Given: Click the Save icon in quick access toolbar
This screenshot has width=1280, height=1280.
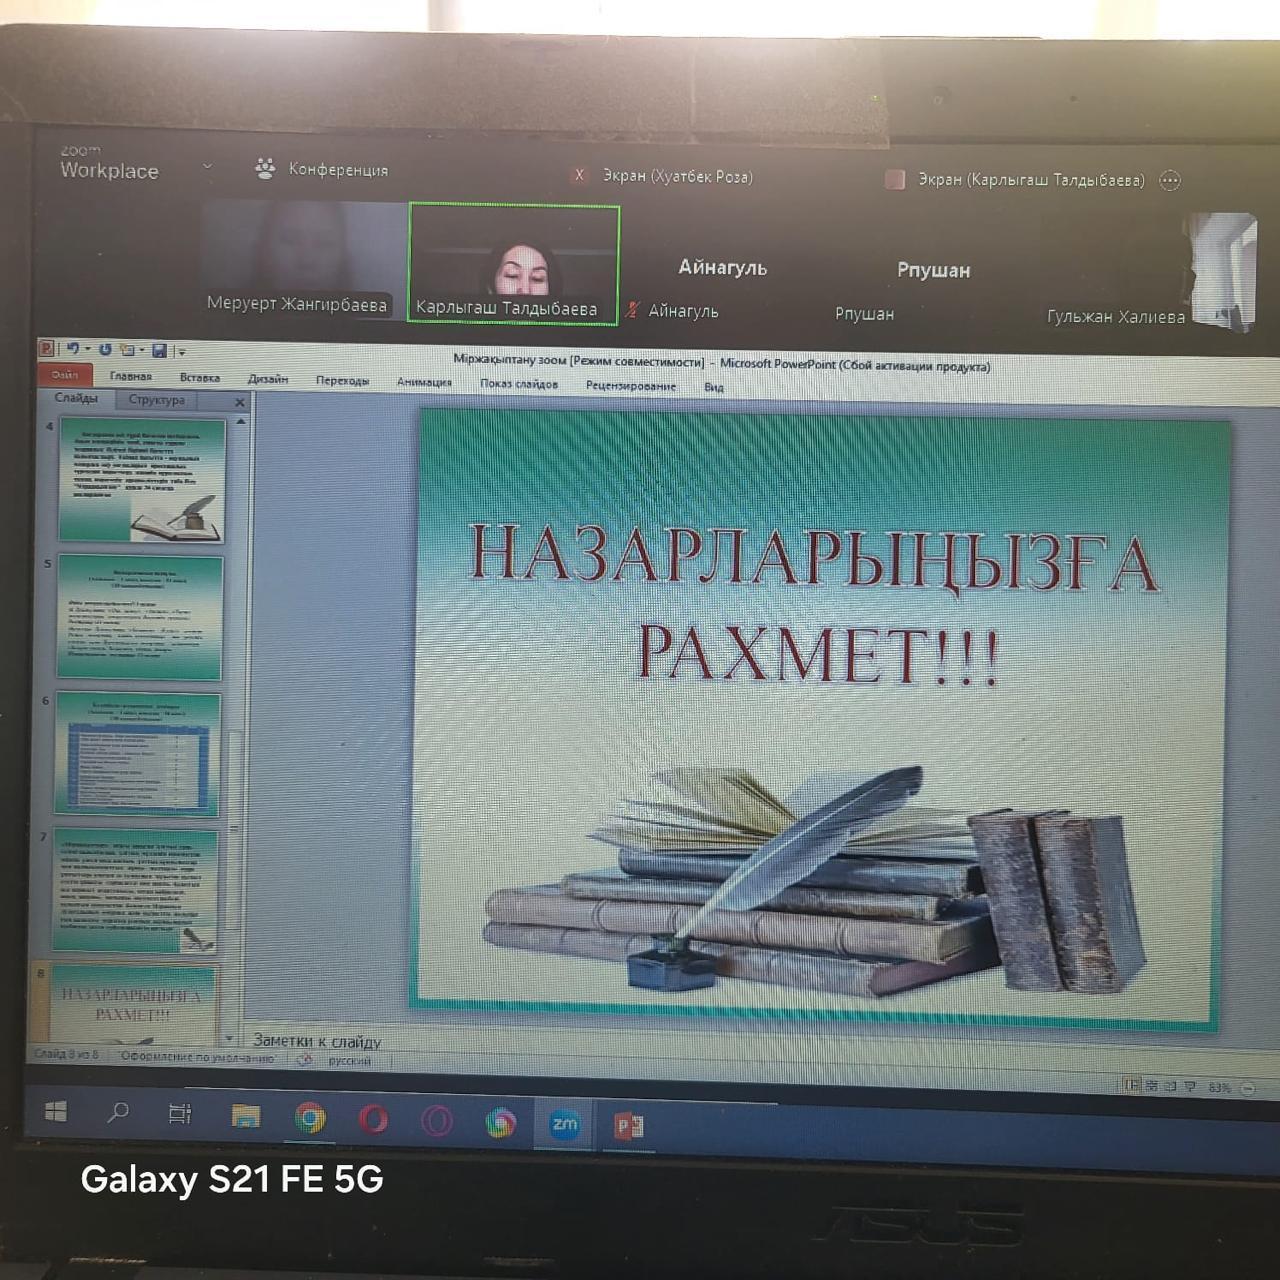Looking at the screenshot, I should click(158, 350).
